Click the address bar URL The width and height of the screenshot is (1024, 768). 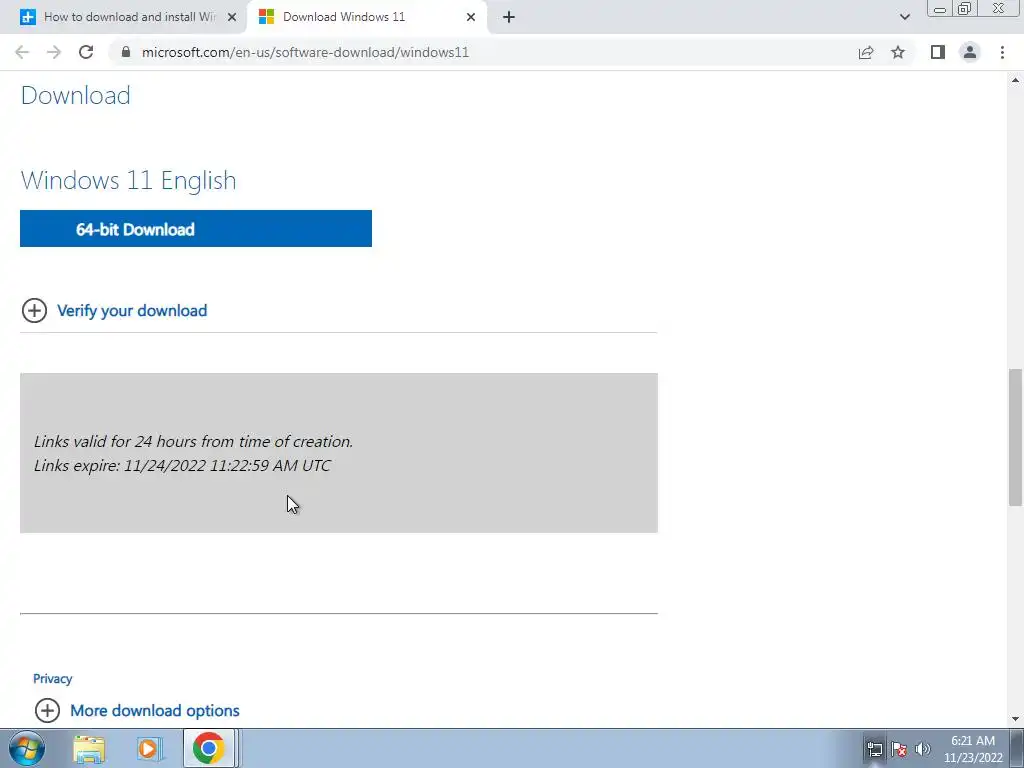pos(305,52)
